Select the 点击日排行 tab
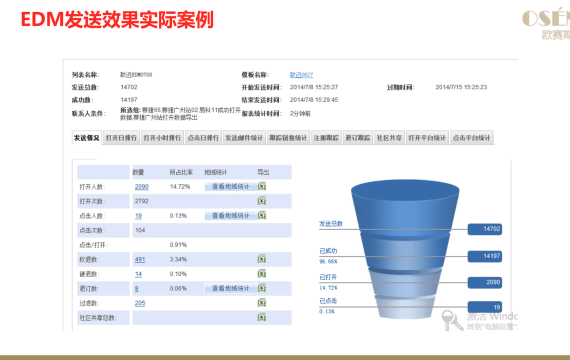 pyautogui.click(x=203, y=138)
